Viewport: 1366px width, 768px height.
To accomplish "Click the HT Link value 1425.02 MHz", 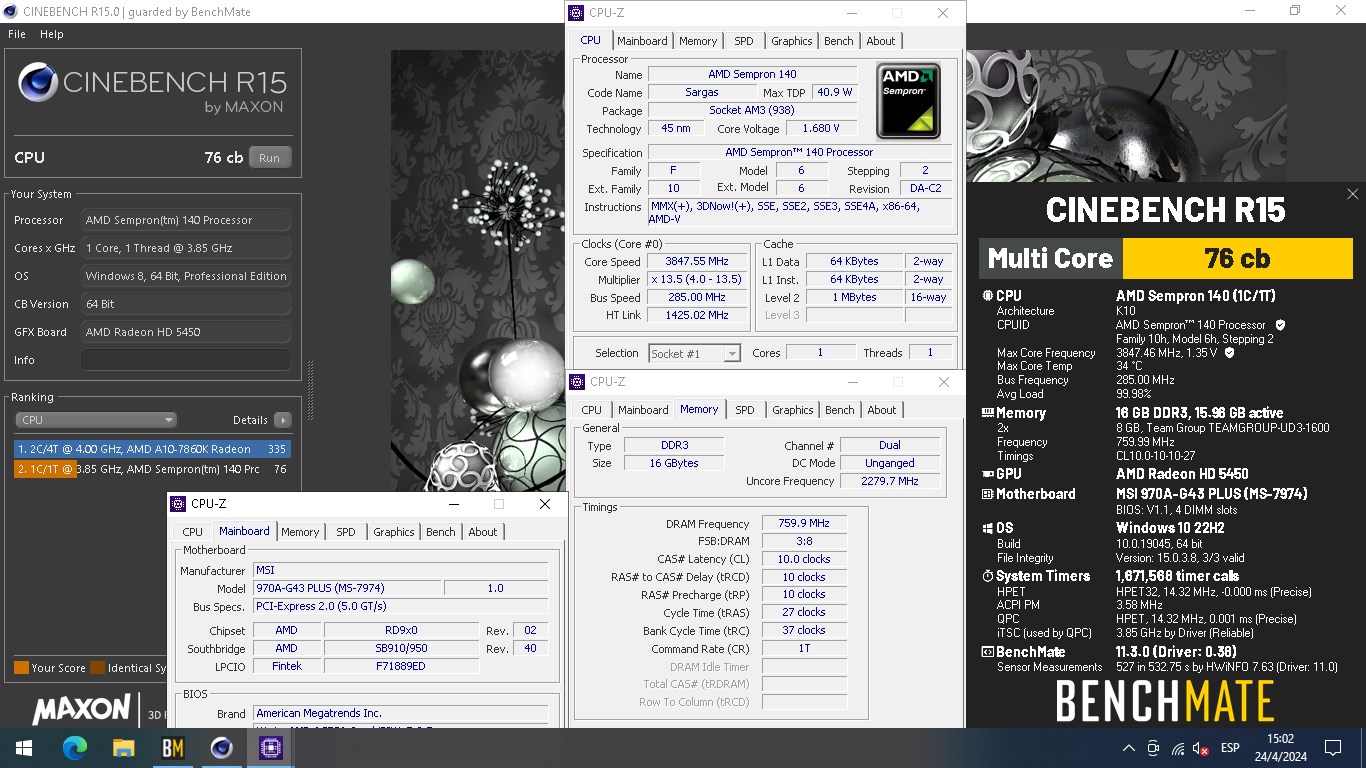I will click(697, 315).
